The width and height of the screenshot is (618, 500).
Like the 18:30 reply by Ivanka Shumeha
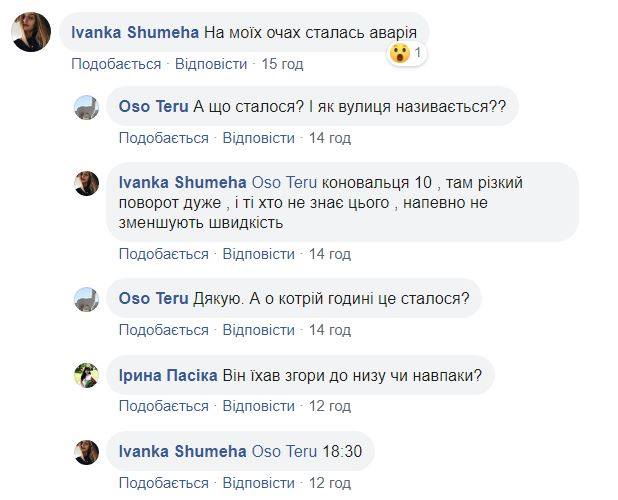pyautogui.click(x=164, y=483)
